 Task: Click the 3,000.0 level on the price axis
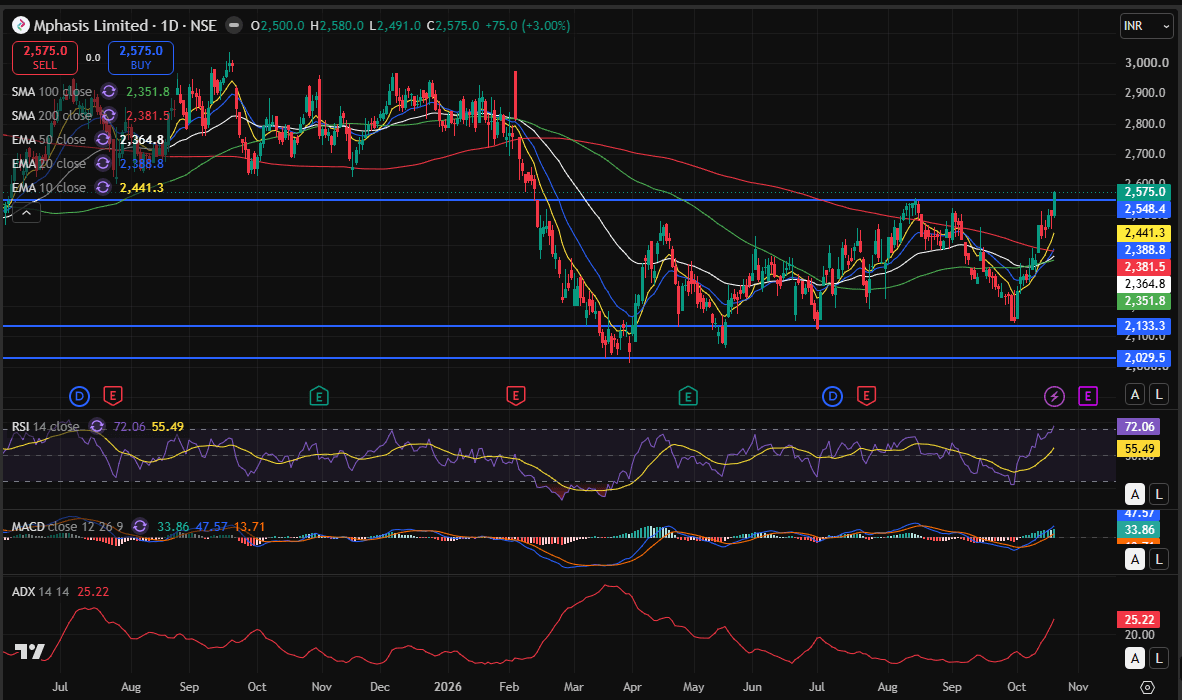1146,63
